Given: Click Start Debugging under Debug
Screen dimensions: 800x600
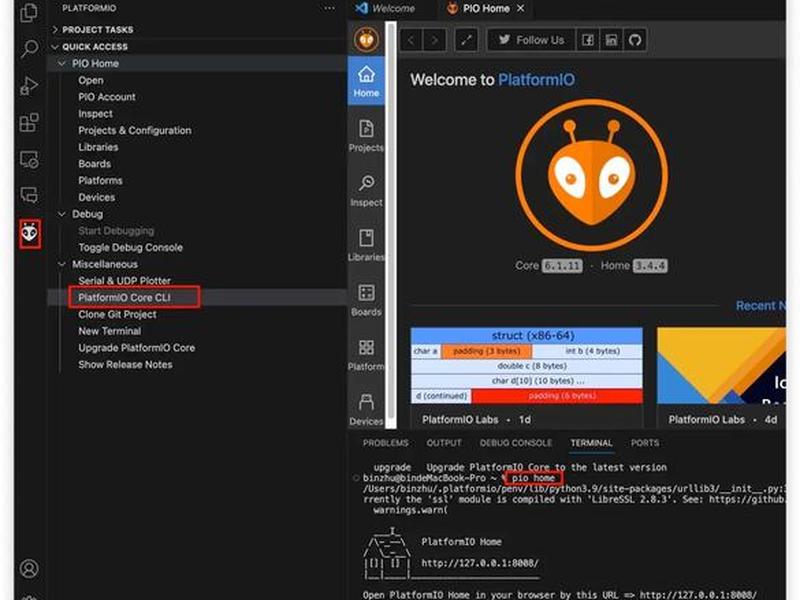Looking at the screenshot, I should pos(116,231).
